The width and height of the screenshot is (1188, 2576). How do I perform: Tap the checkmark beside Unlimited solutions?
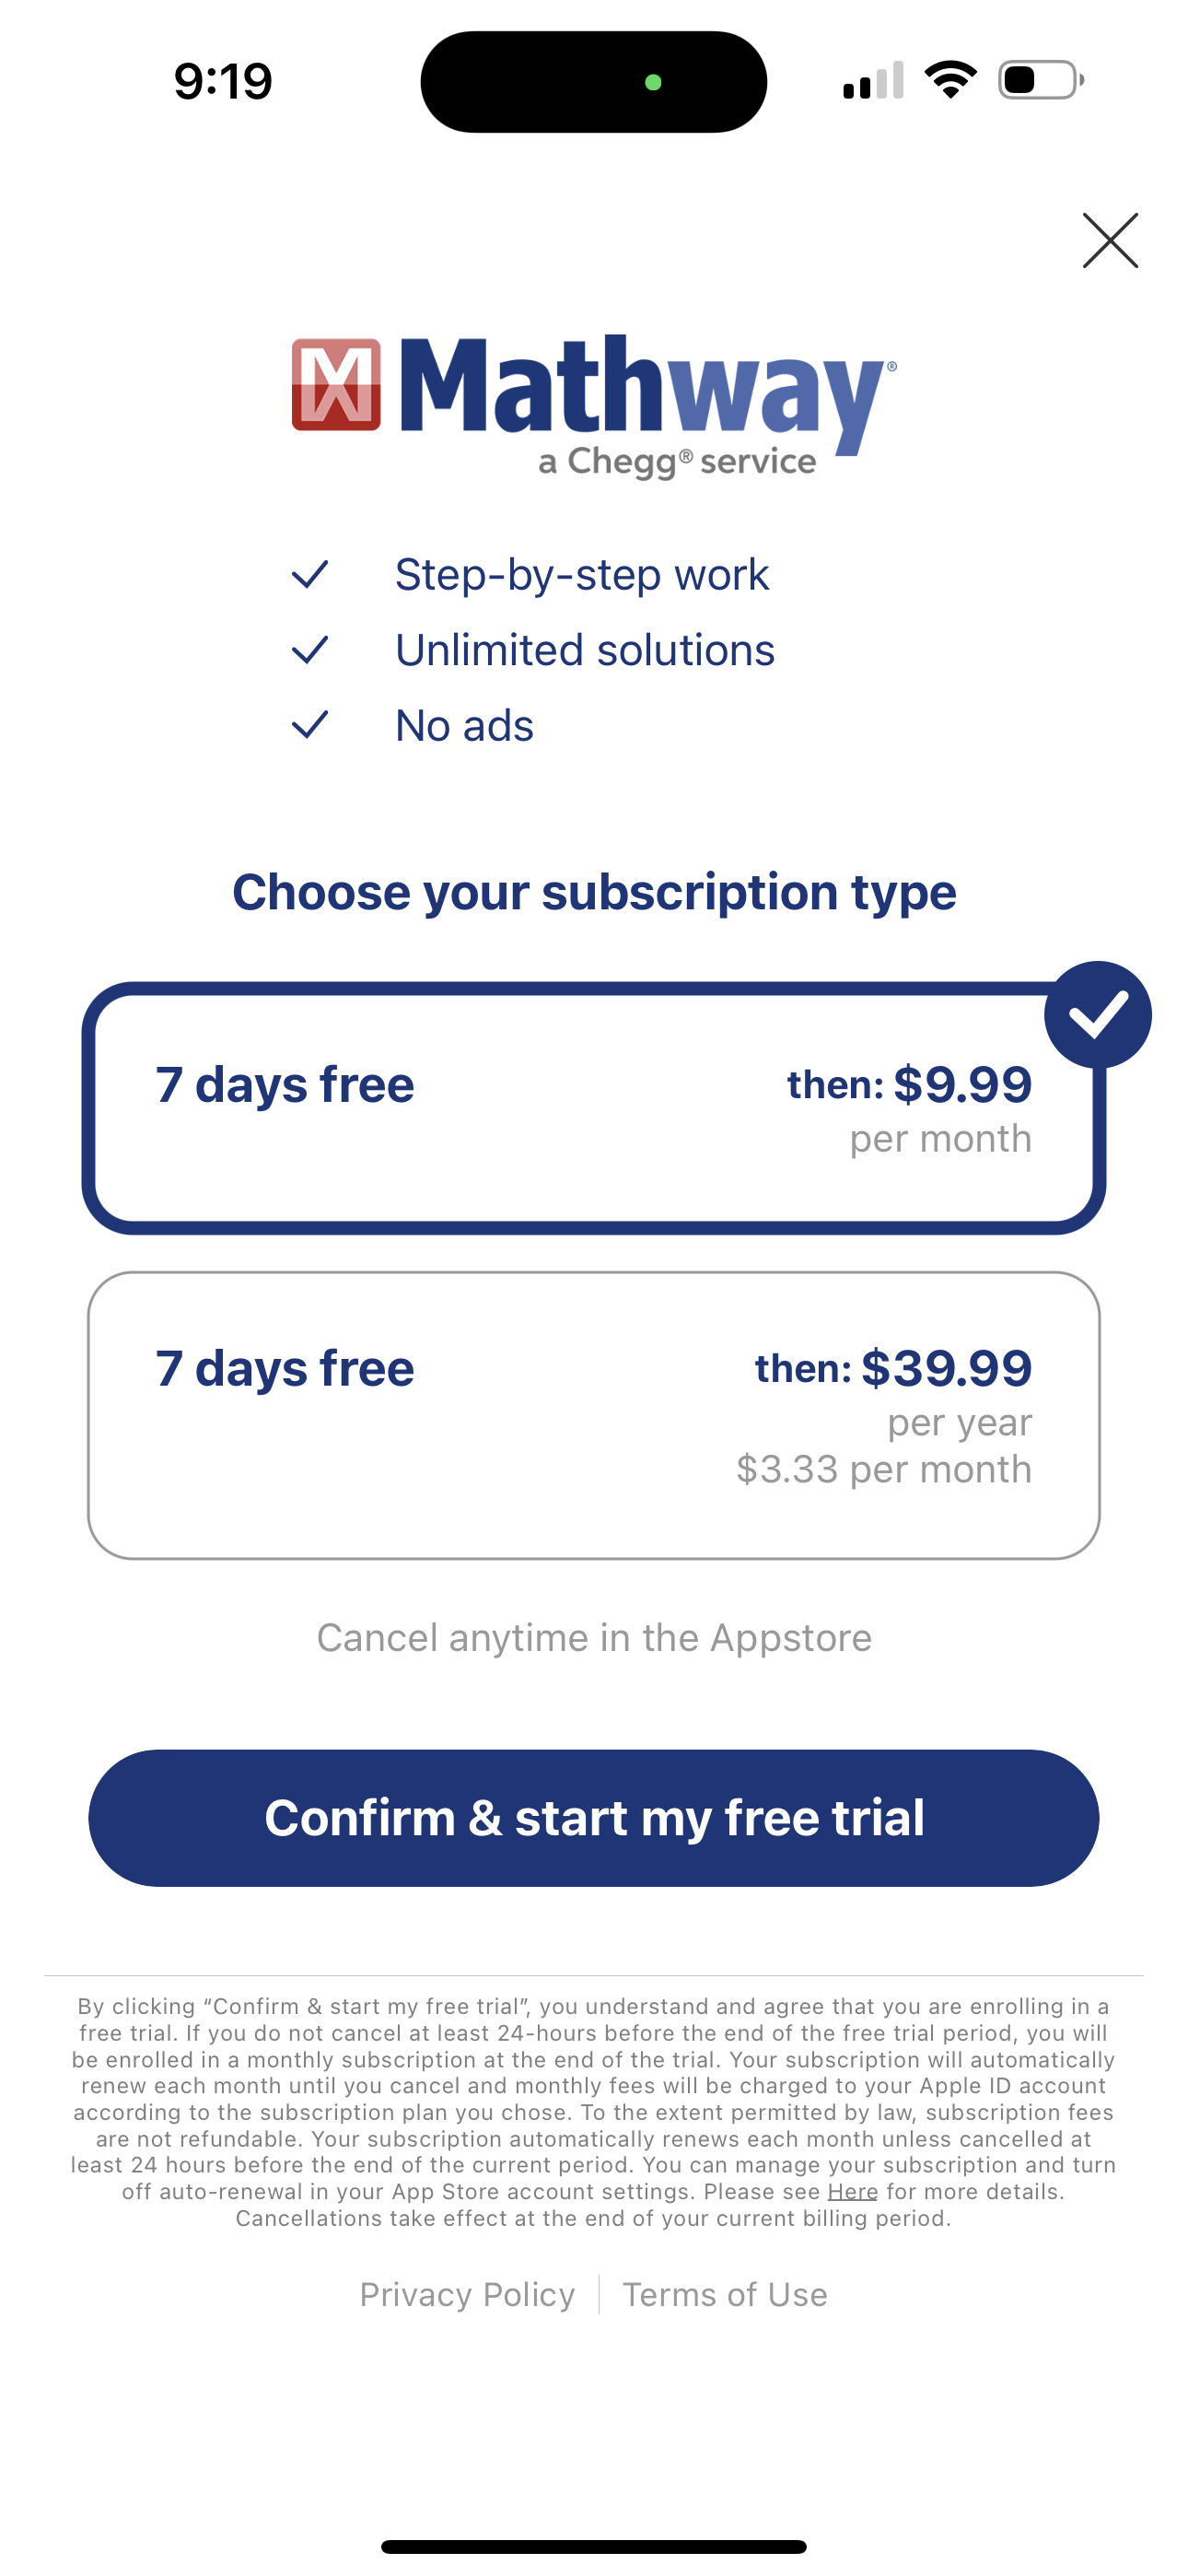[x=310, y=650]
